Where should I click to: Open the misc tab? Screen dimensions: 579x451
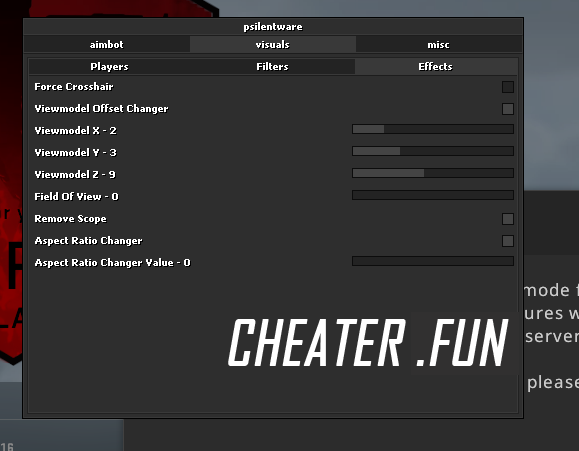coord(439,44)
